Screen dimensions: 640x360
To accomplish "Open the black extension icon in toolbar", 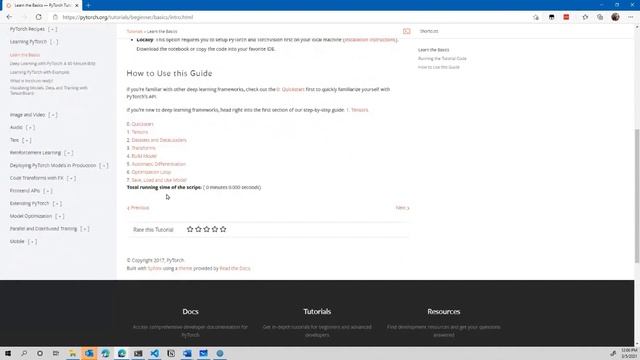I will pyautogui.click(x=551, y=17).
